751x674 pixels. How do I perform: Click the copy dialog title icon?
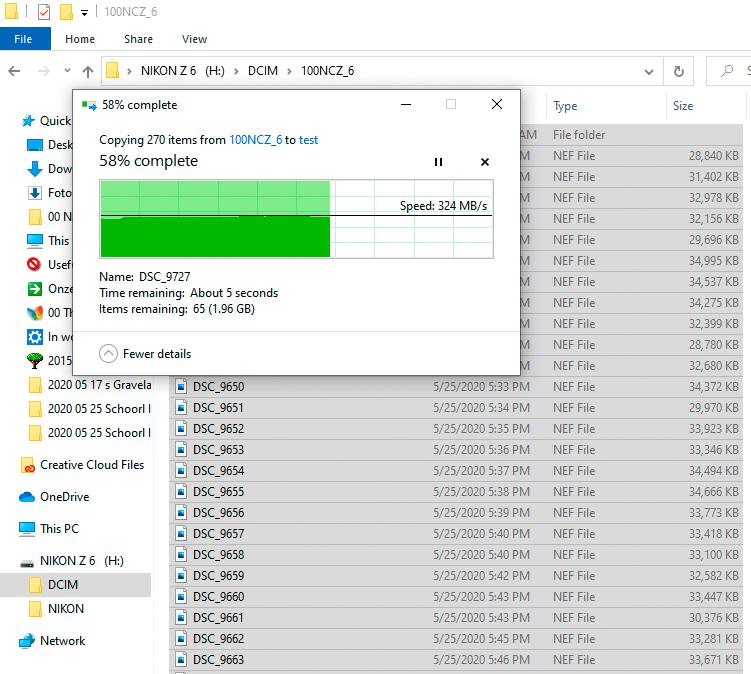click(89, 105)
